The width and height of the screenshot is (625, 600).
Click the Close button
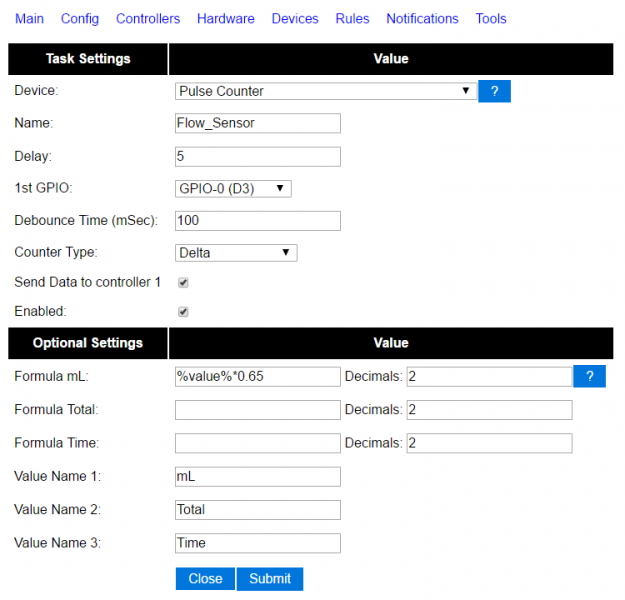205,578
